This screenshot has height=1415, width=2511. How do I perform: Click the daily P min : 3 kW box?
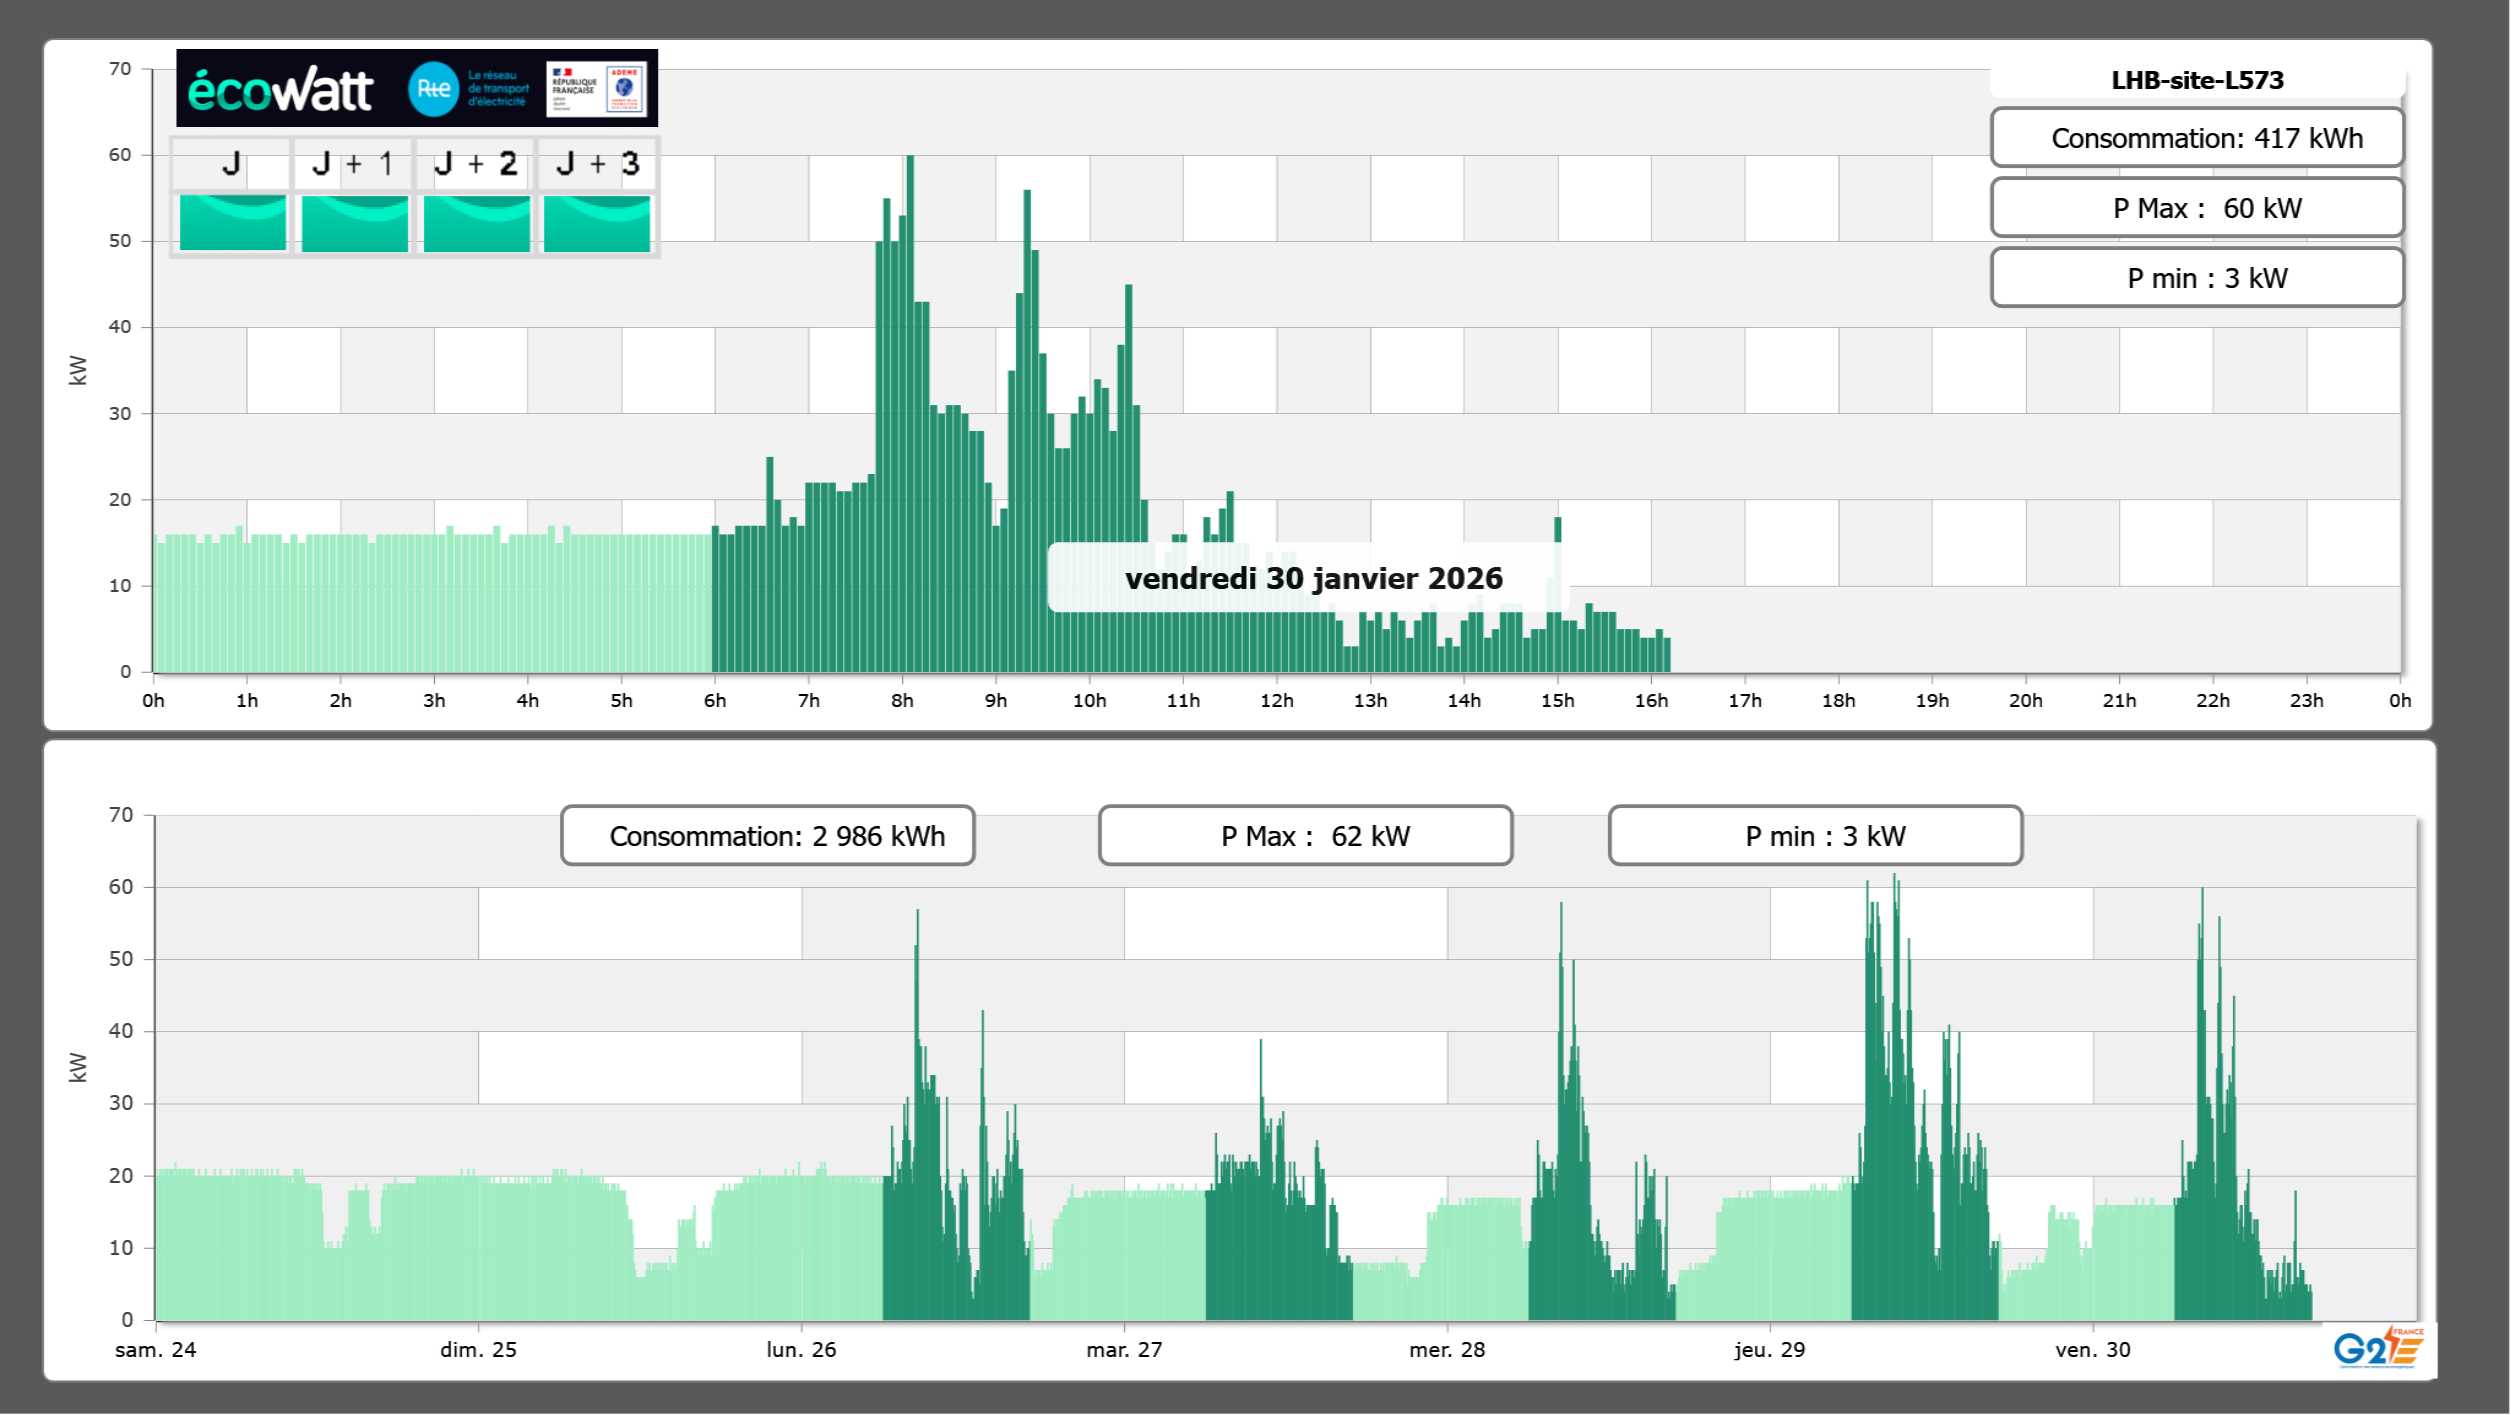tap(2196, 278)
